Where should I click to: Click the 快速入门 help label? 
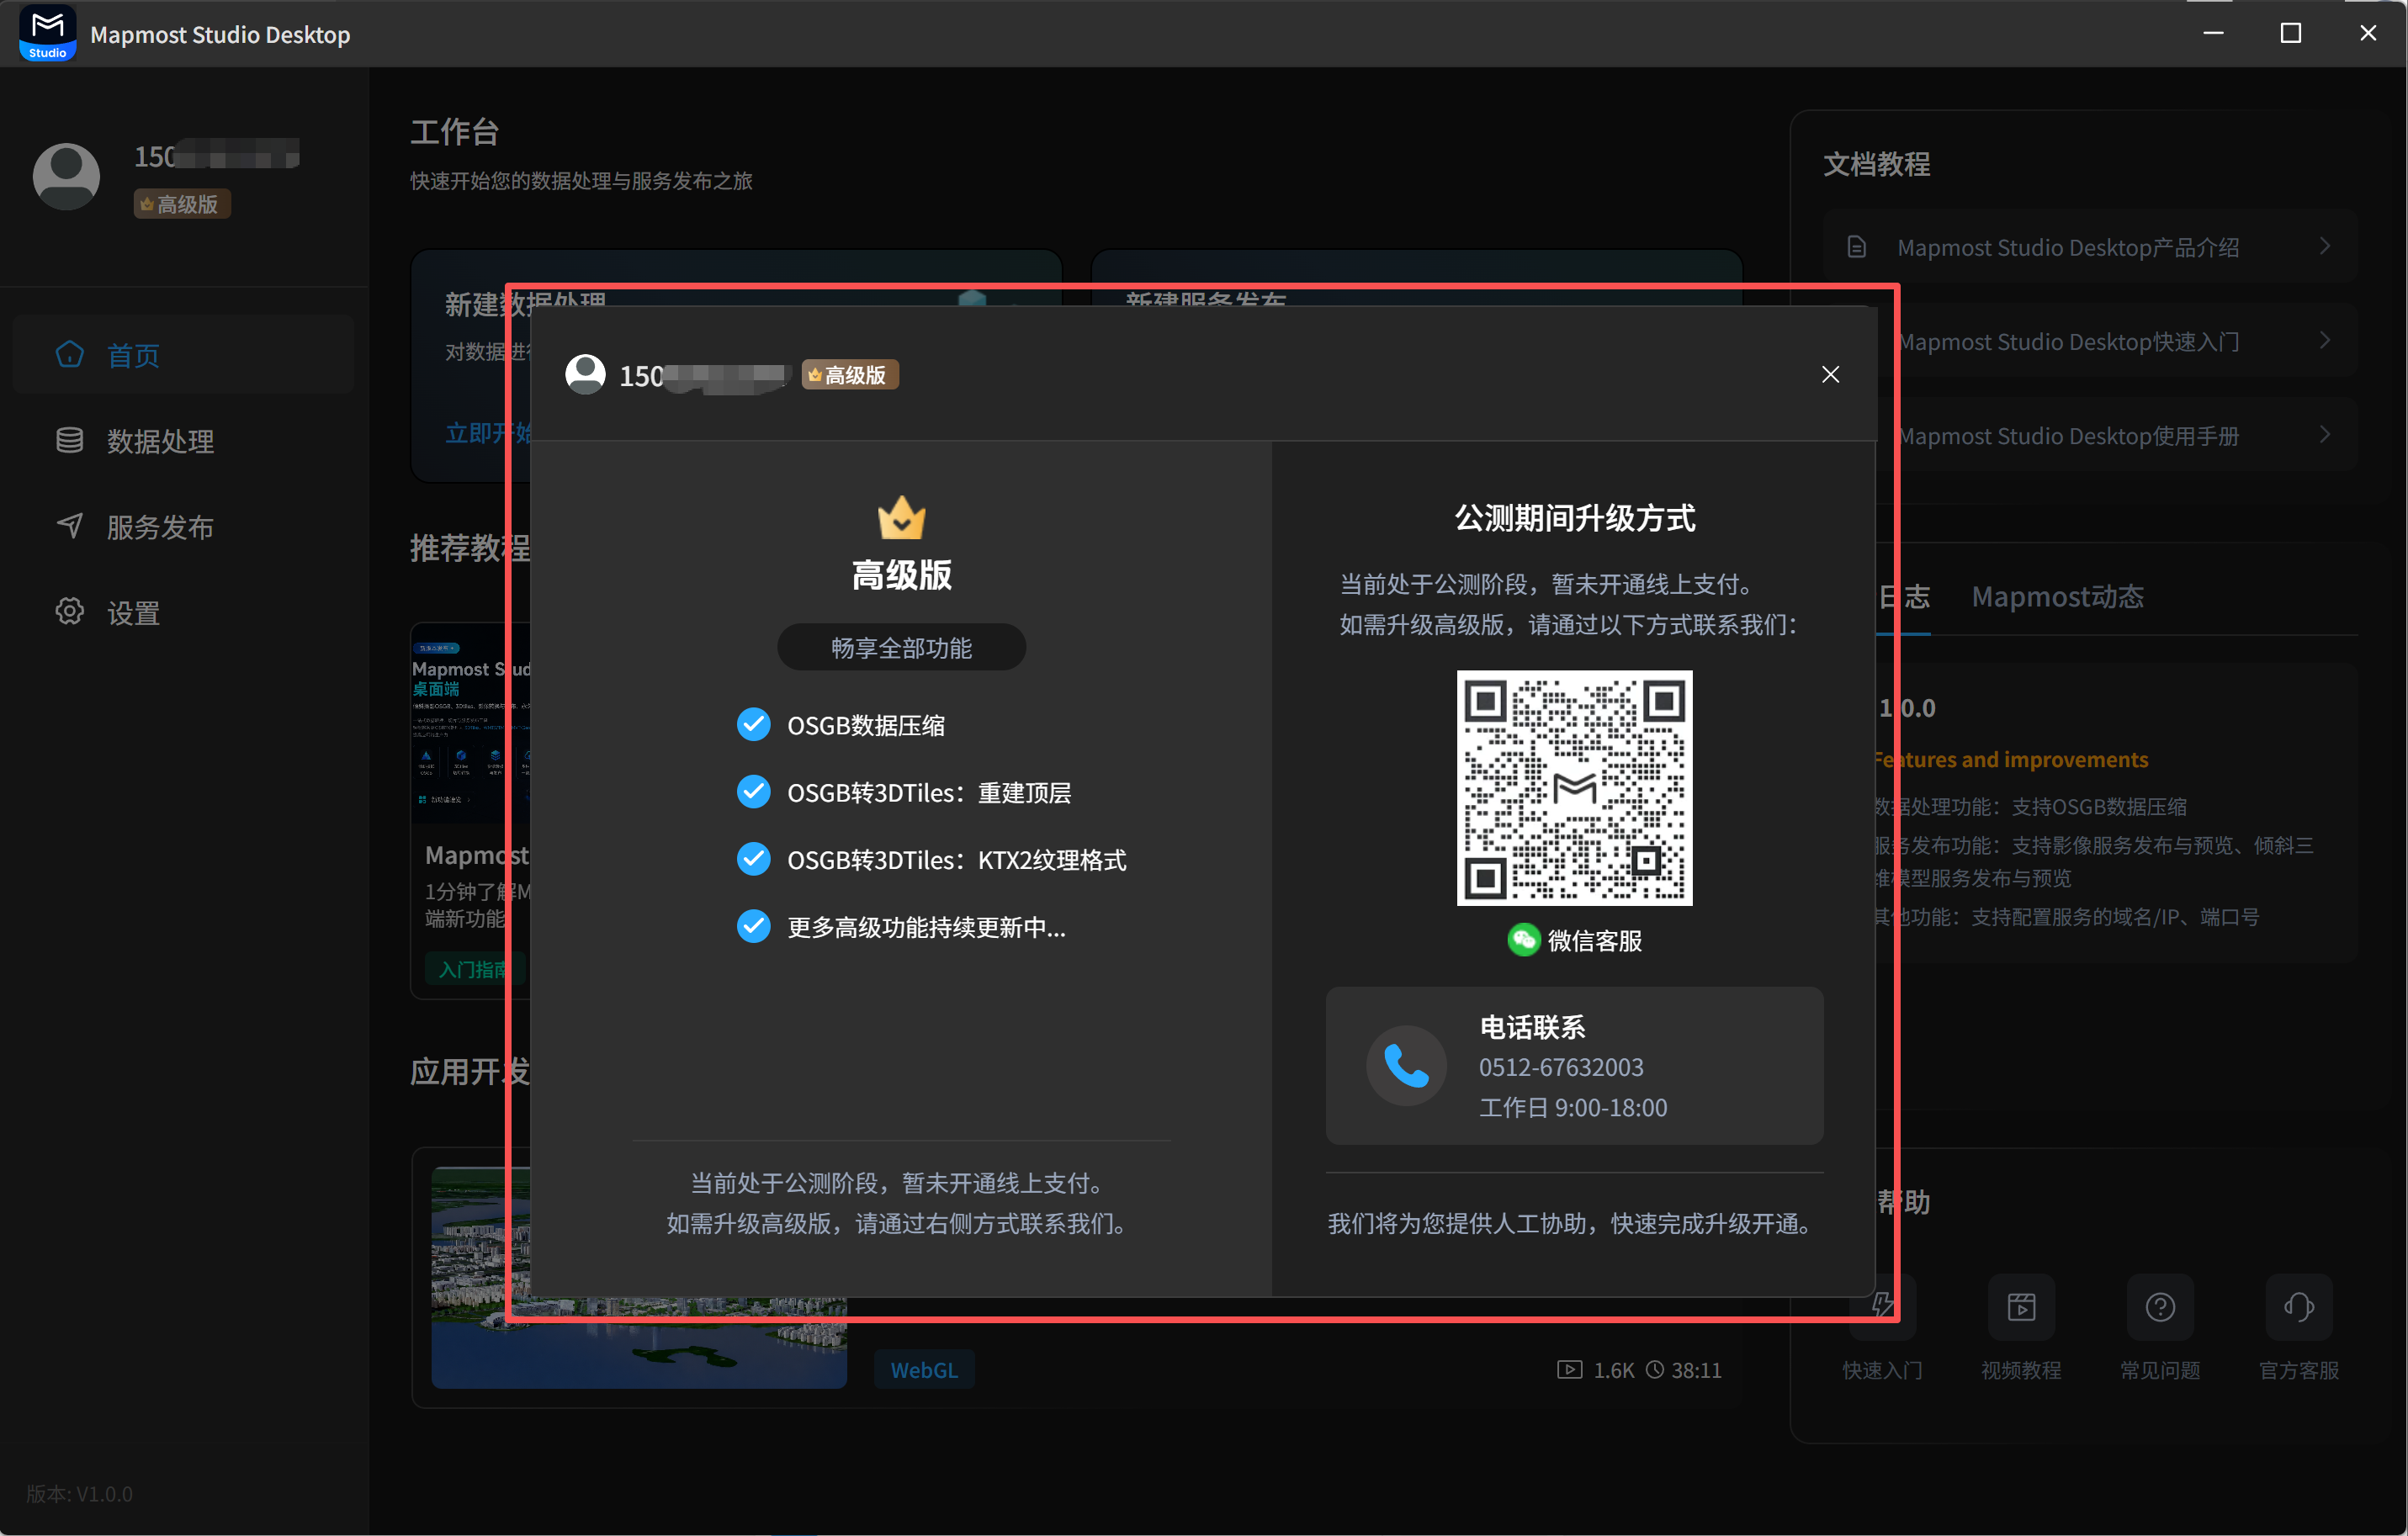tap(1882, 1370)
